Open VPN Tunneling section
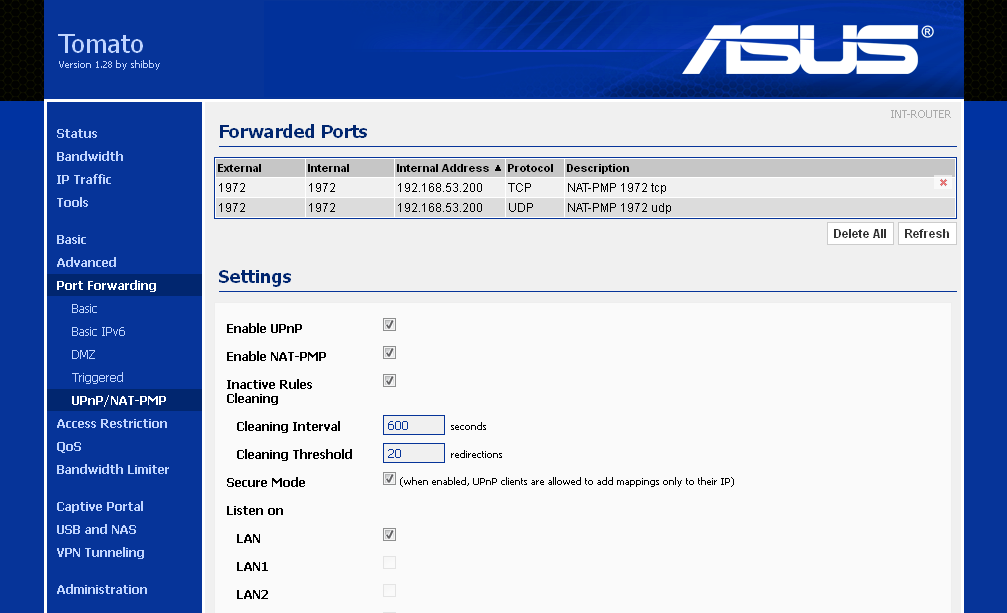 click(100, 553)
